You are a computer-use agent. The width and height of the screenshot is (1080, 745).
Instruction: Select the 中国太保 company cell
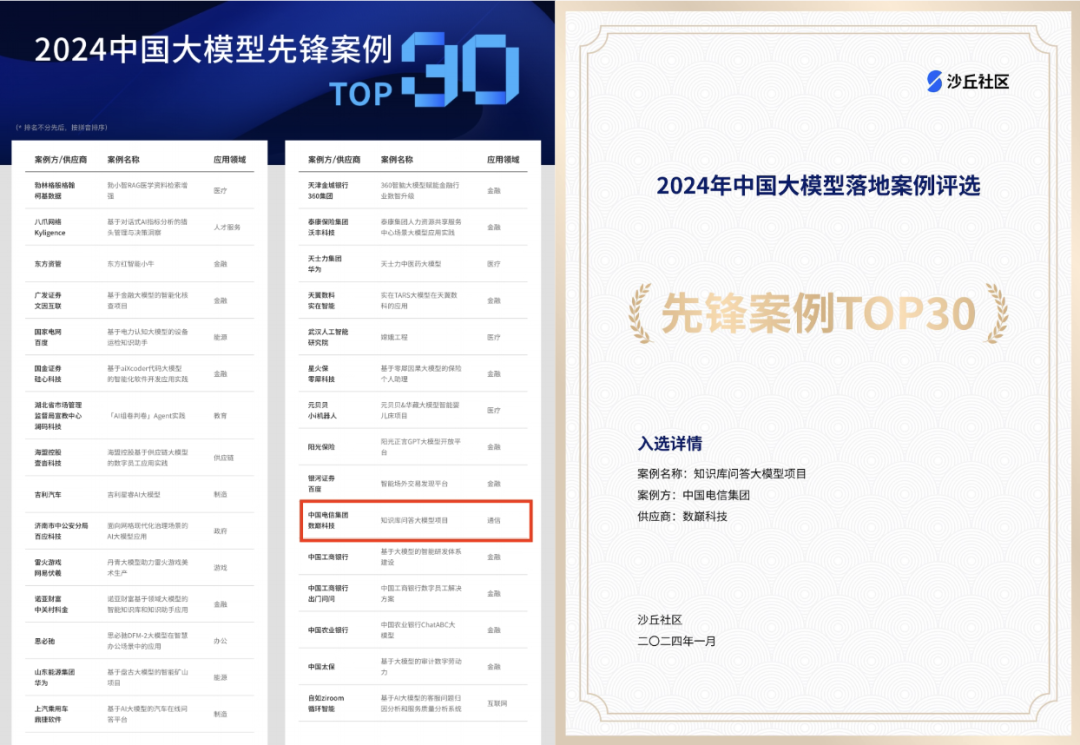click(321, 667)
